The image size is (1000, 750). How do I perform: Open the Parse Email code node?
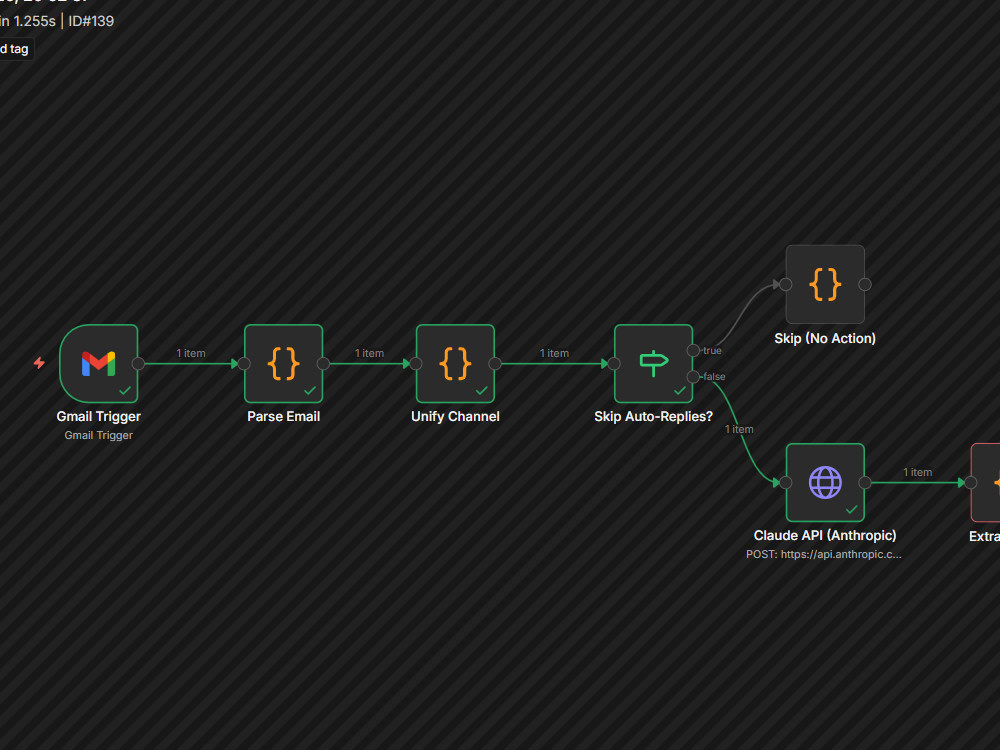[284, 364]
